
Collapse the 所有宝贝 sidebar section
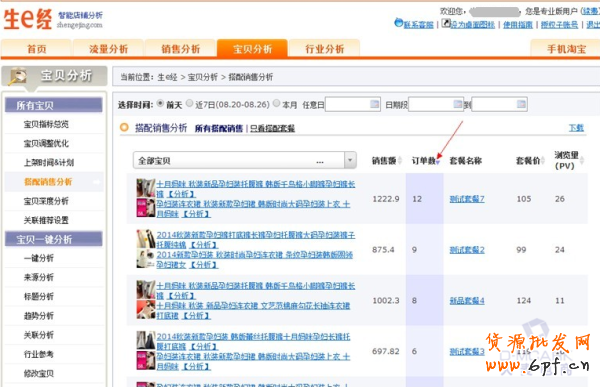coord(54,105)
